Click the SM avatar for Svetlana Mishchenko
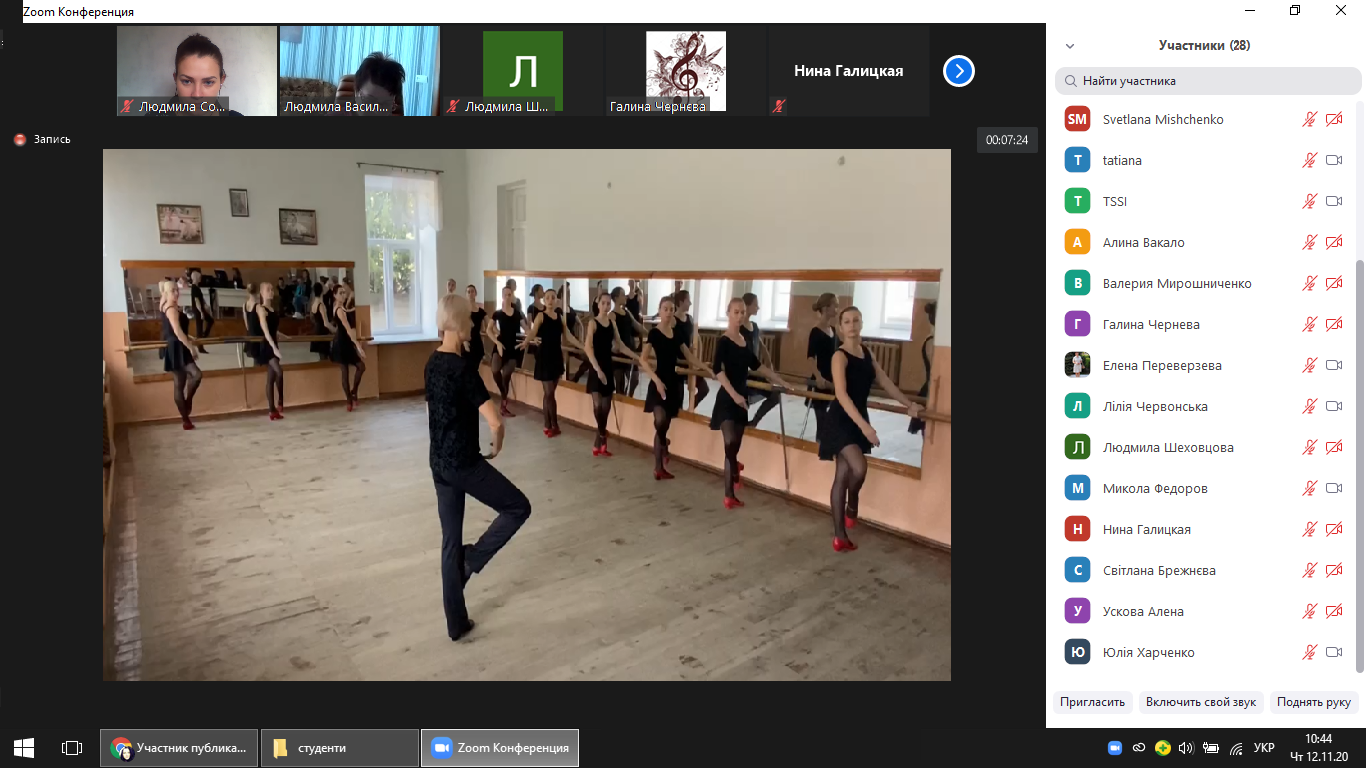Screen dimensions: 1366x768 click(x=1077, y=120)
